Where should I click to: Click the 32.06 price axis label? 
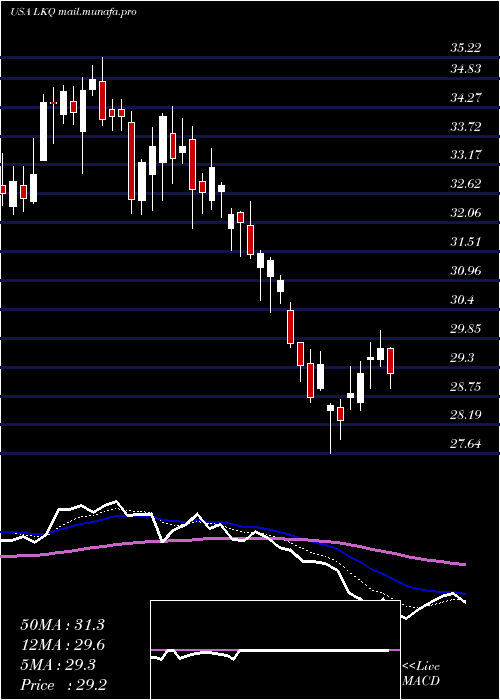[466, 212]
